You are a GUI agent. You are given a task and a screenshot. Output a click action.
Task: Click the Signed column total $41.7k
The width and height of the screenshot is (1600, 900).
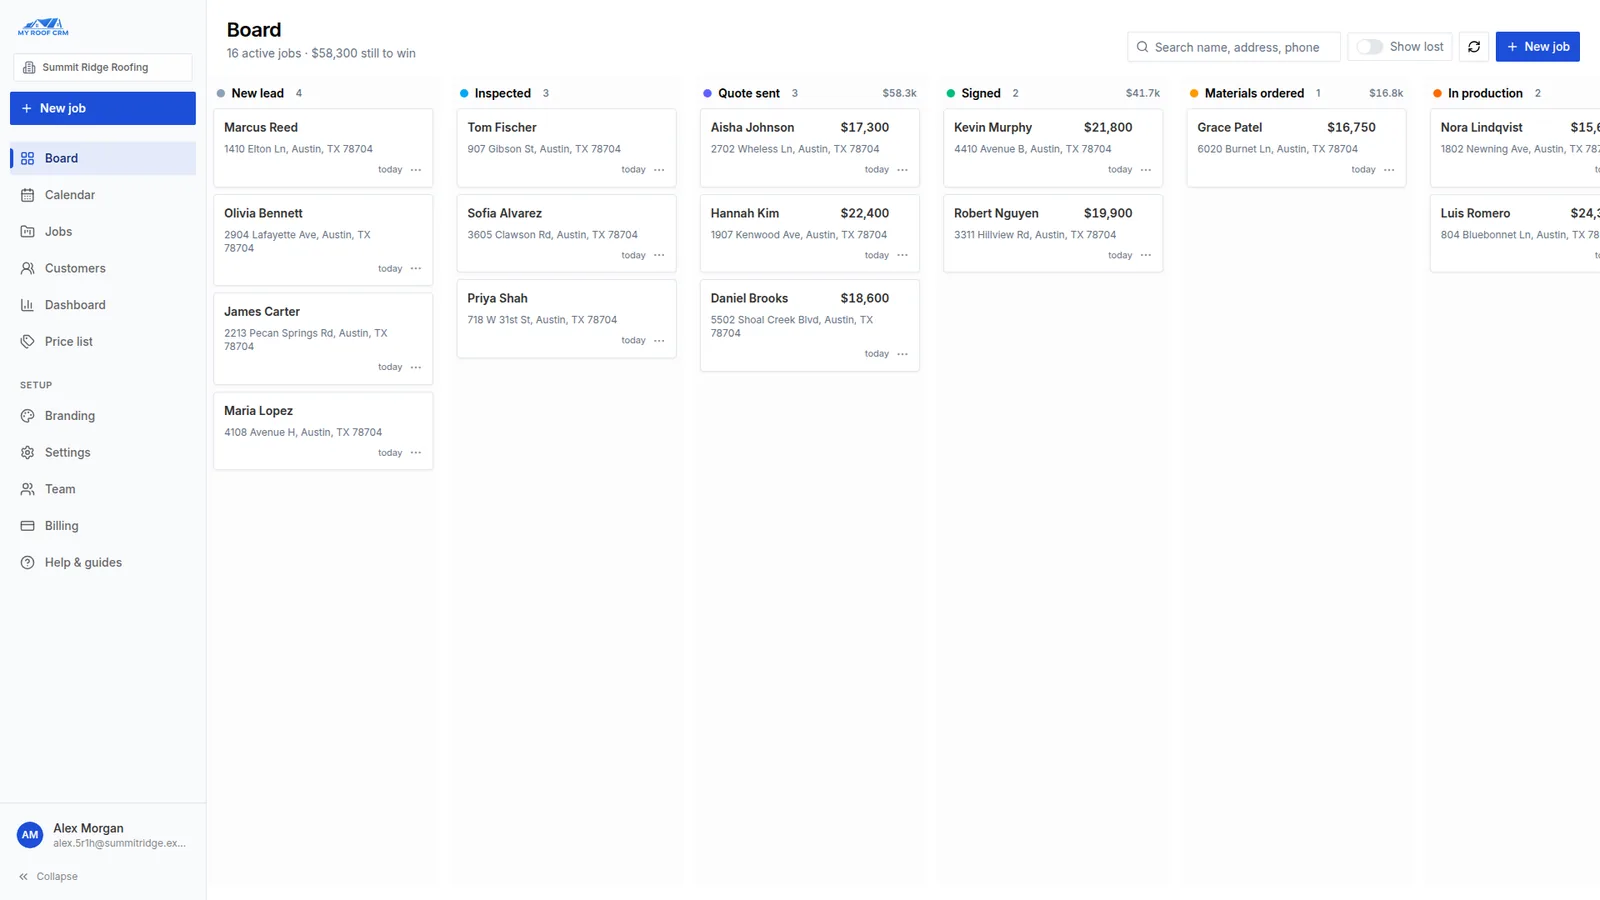[1143, 93]
